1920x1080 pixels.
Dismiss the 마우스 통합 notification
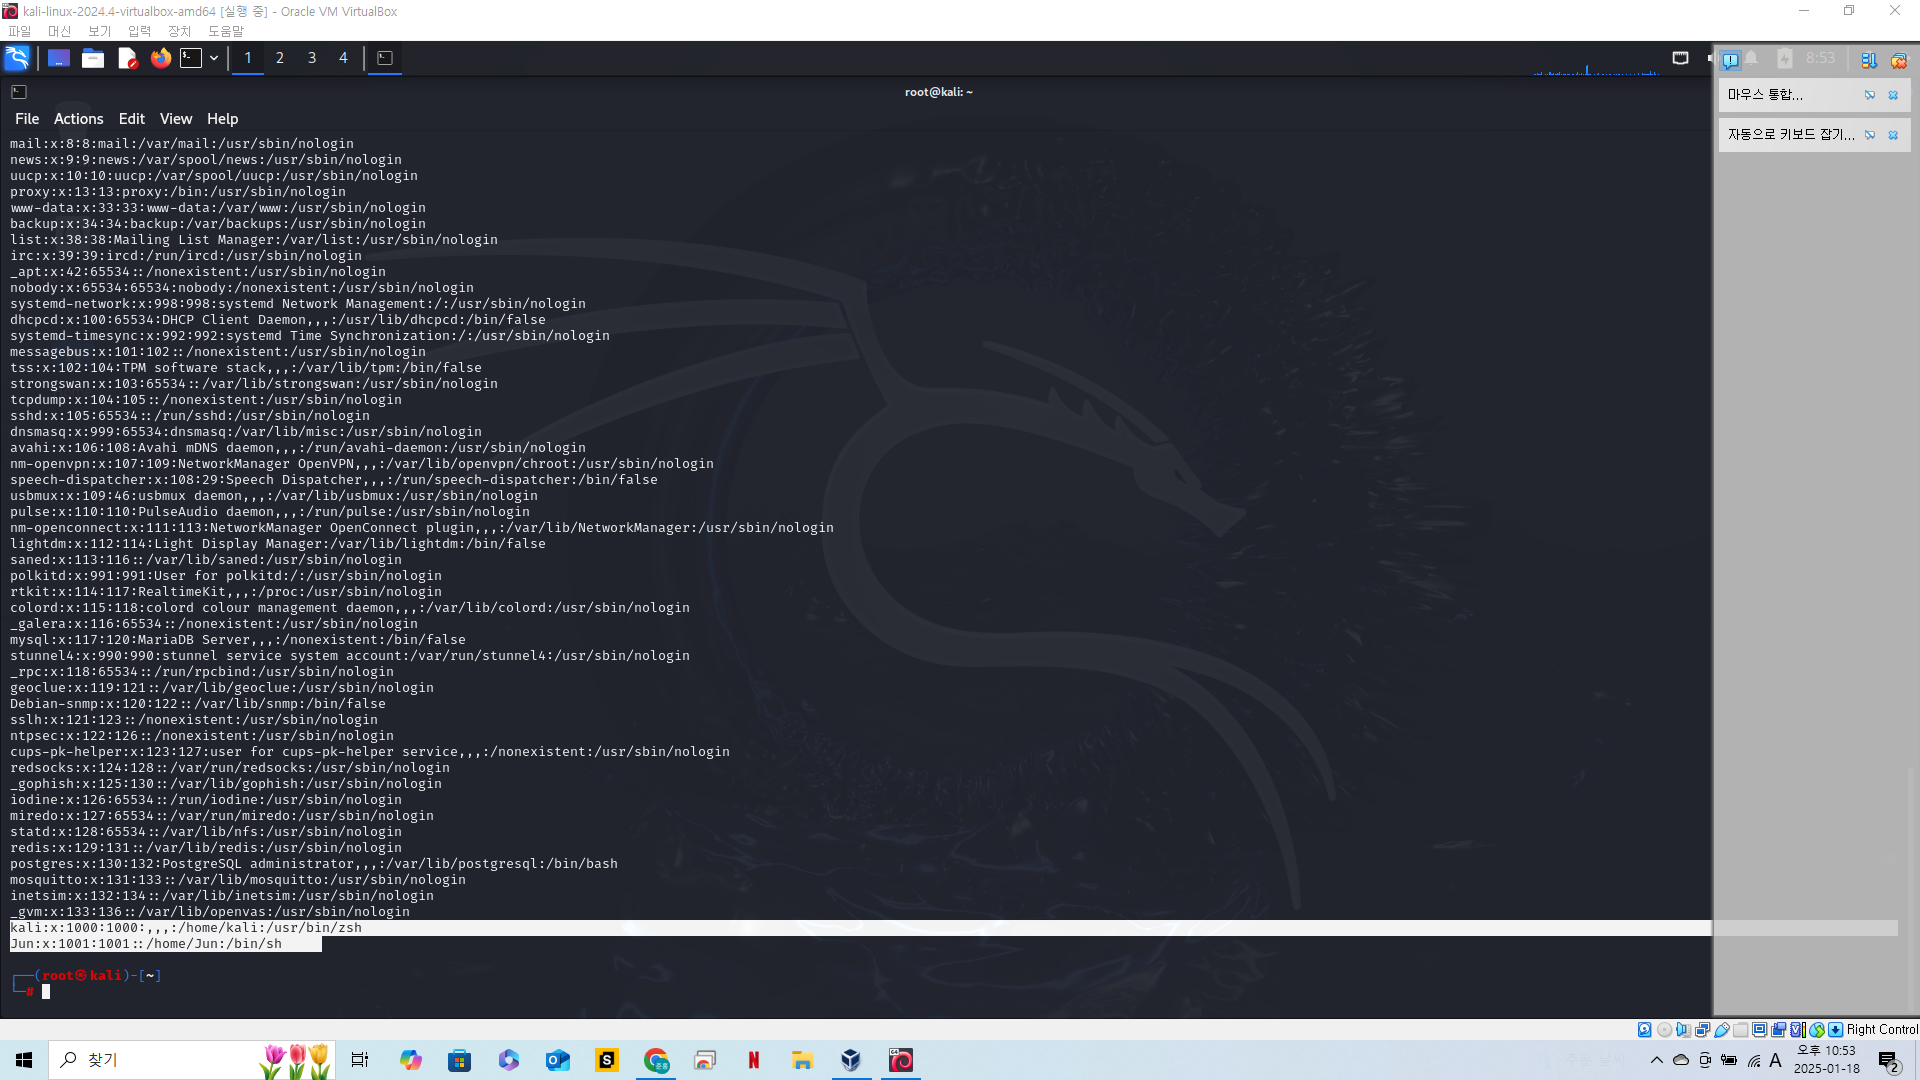coord(1893,95)
